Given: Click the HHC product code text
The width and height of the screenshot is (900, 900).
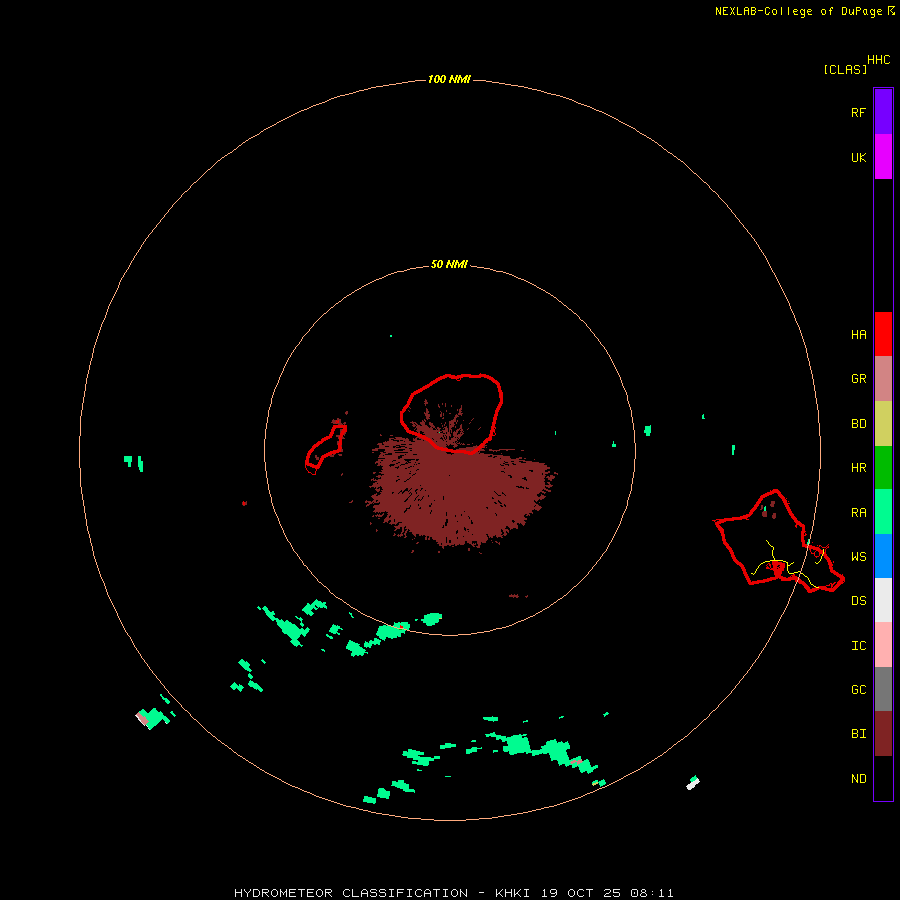Looking at the screenshot, I should (x=879, y=60).
